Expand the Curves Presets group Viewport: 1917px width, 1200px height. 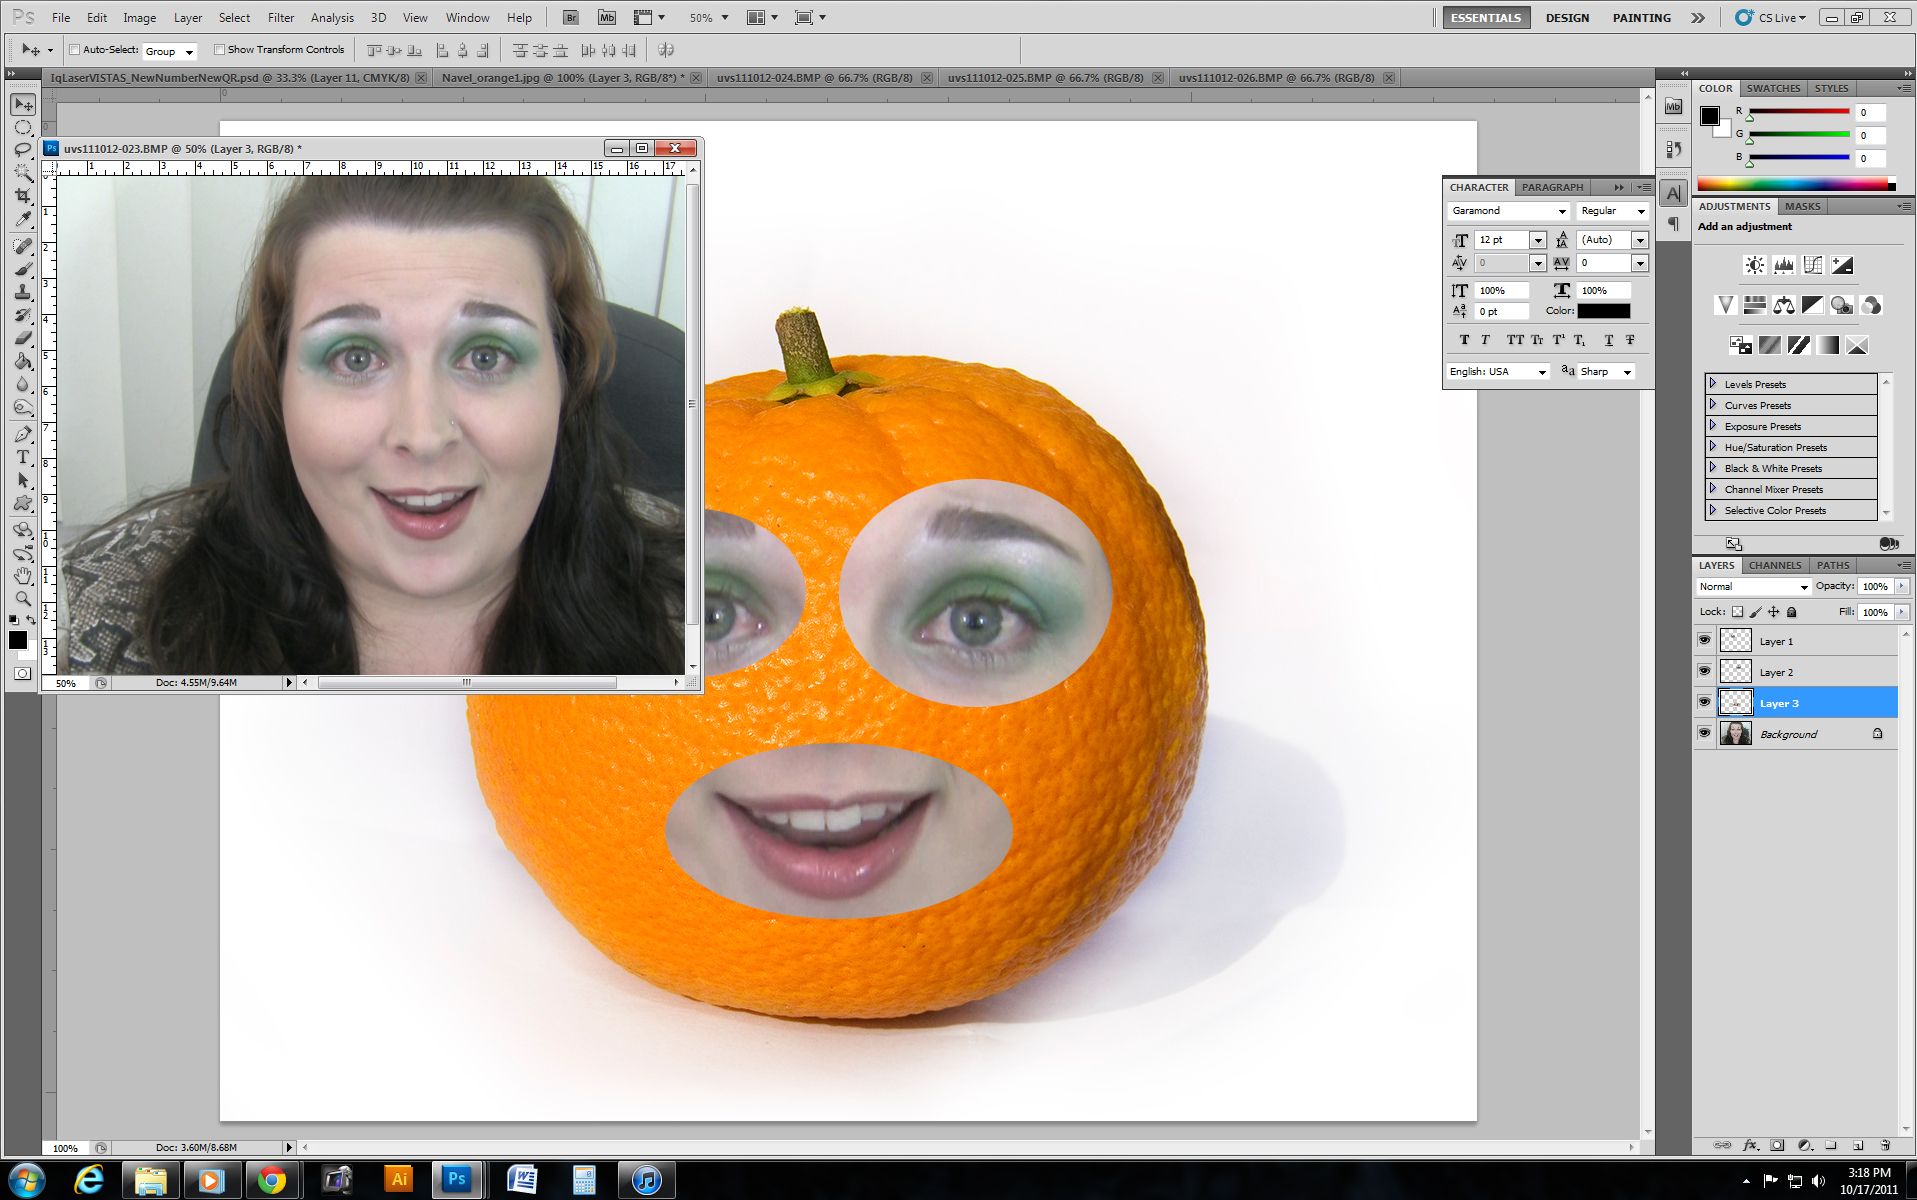point(1712,405)
